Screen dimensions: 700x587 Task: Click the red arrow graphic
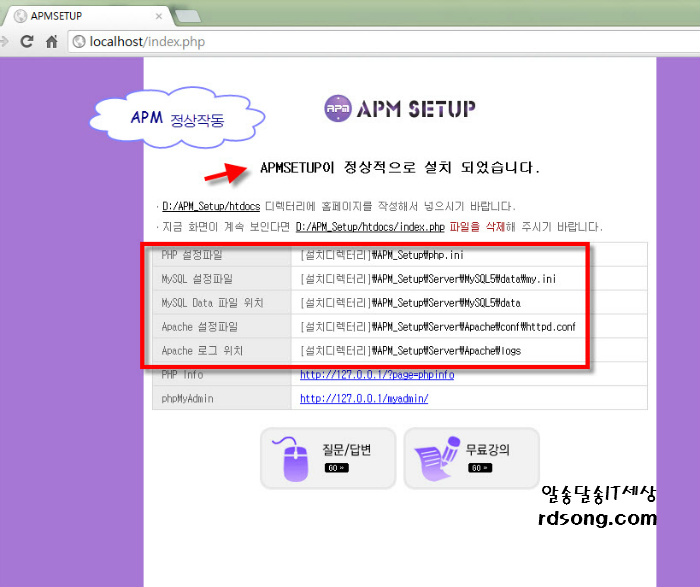click(227, 173)
